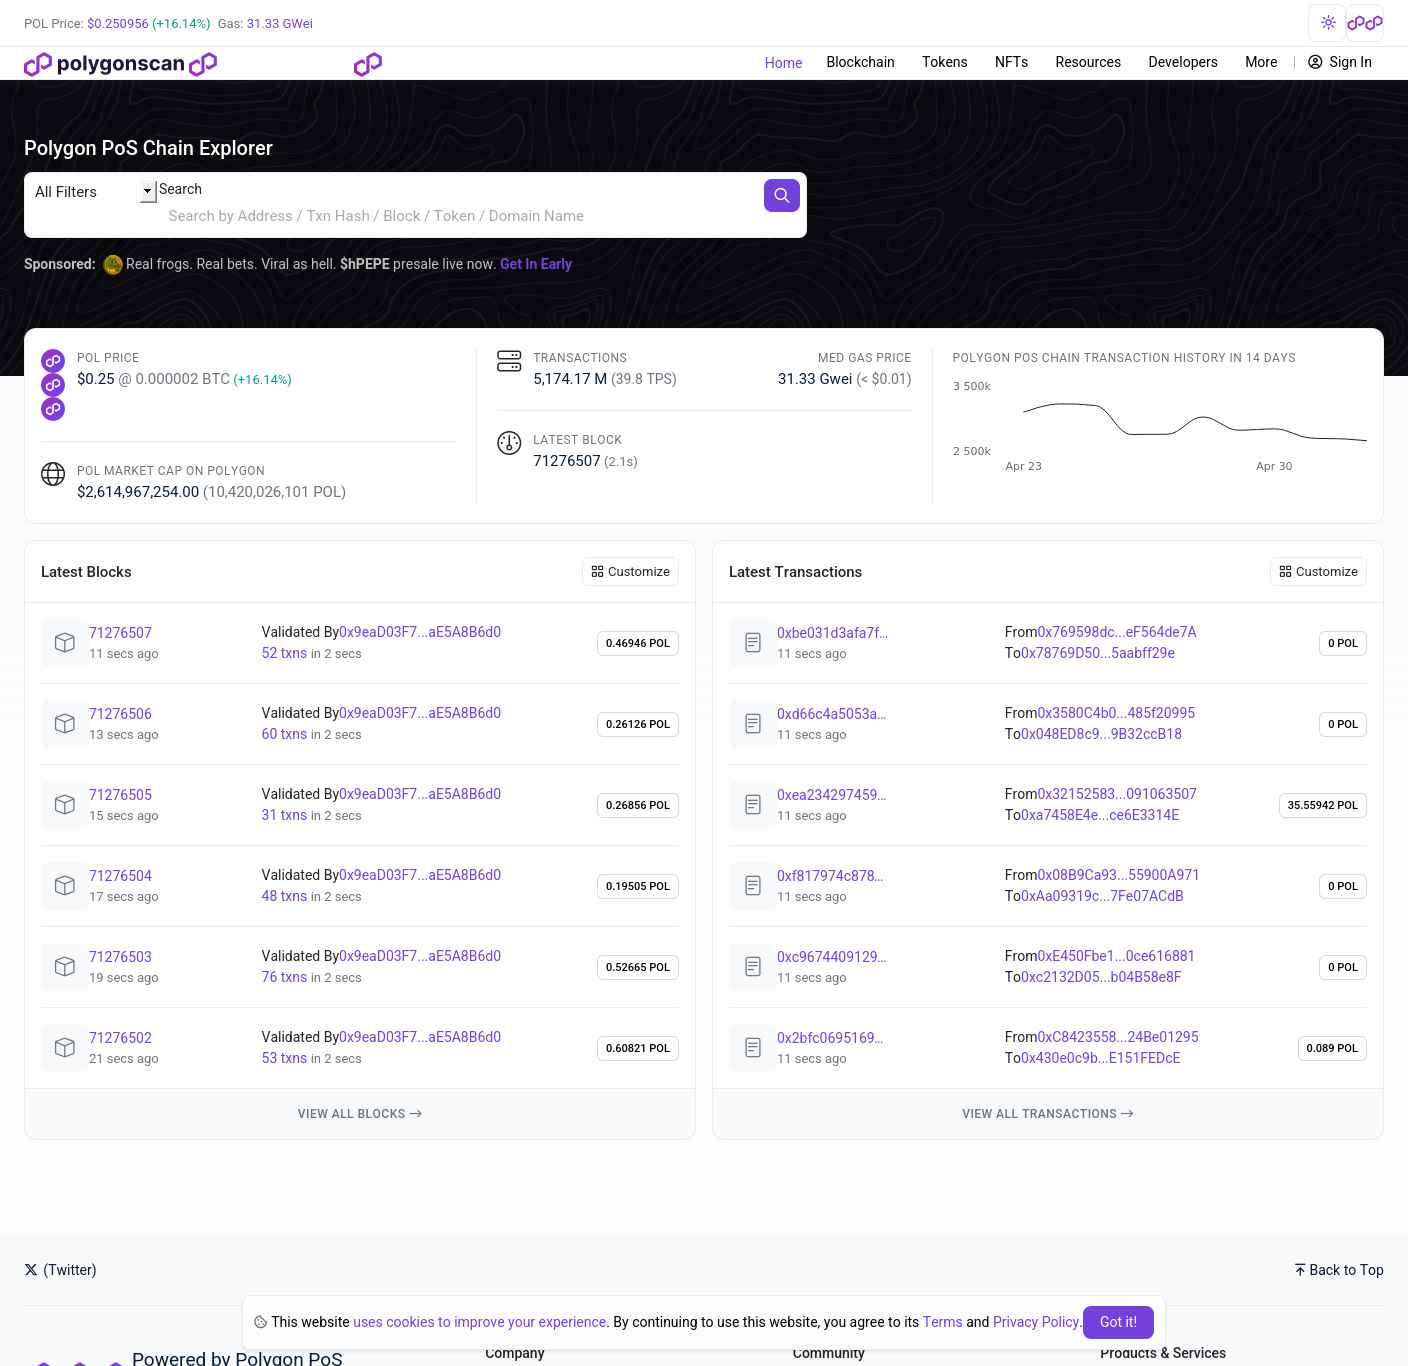The image size is (1408, 1366).
Task: Click Sign In
Action: 1340,62
